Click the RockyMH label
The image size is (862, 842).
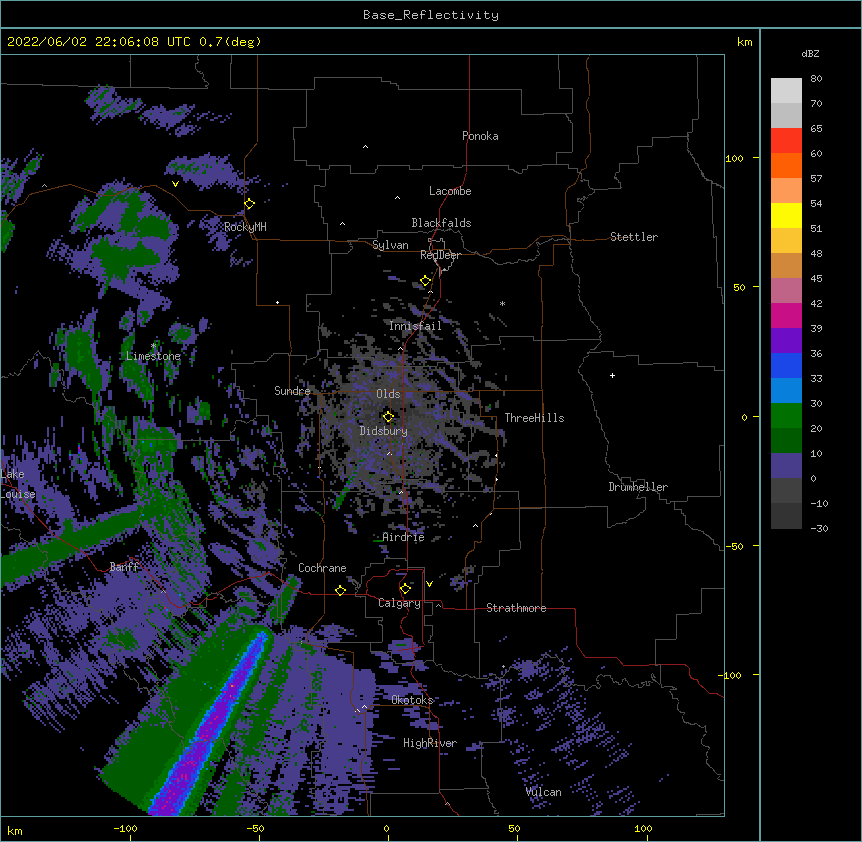245,227
